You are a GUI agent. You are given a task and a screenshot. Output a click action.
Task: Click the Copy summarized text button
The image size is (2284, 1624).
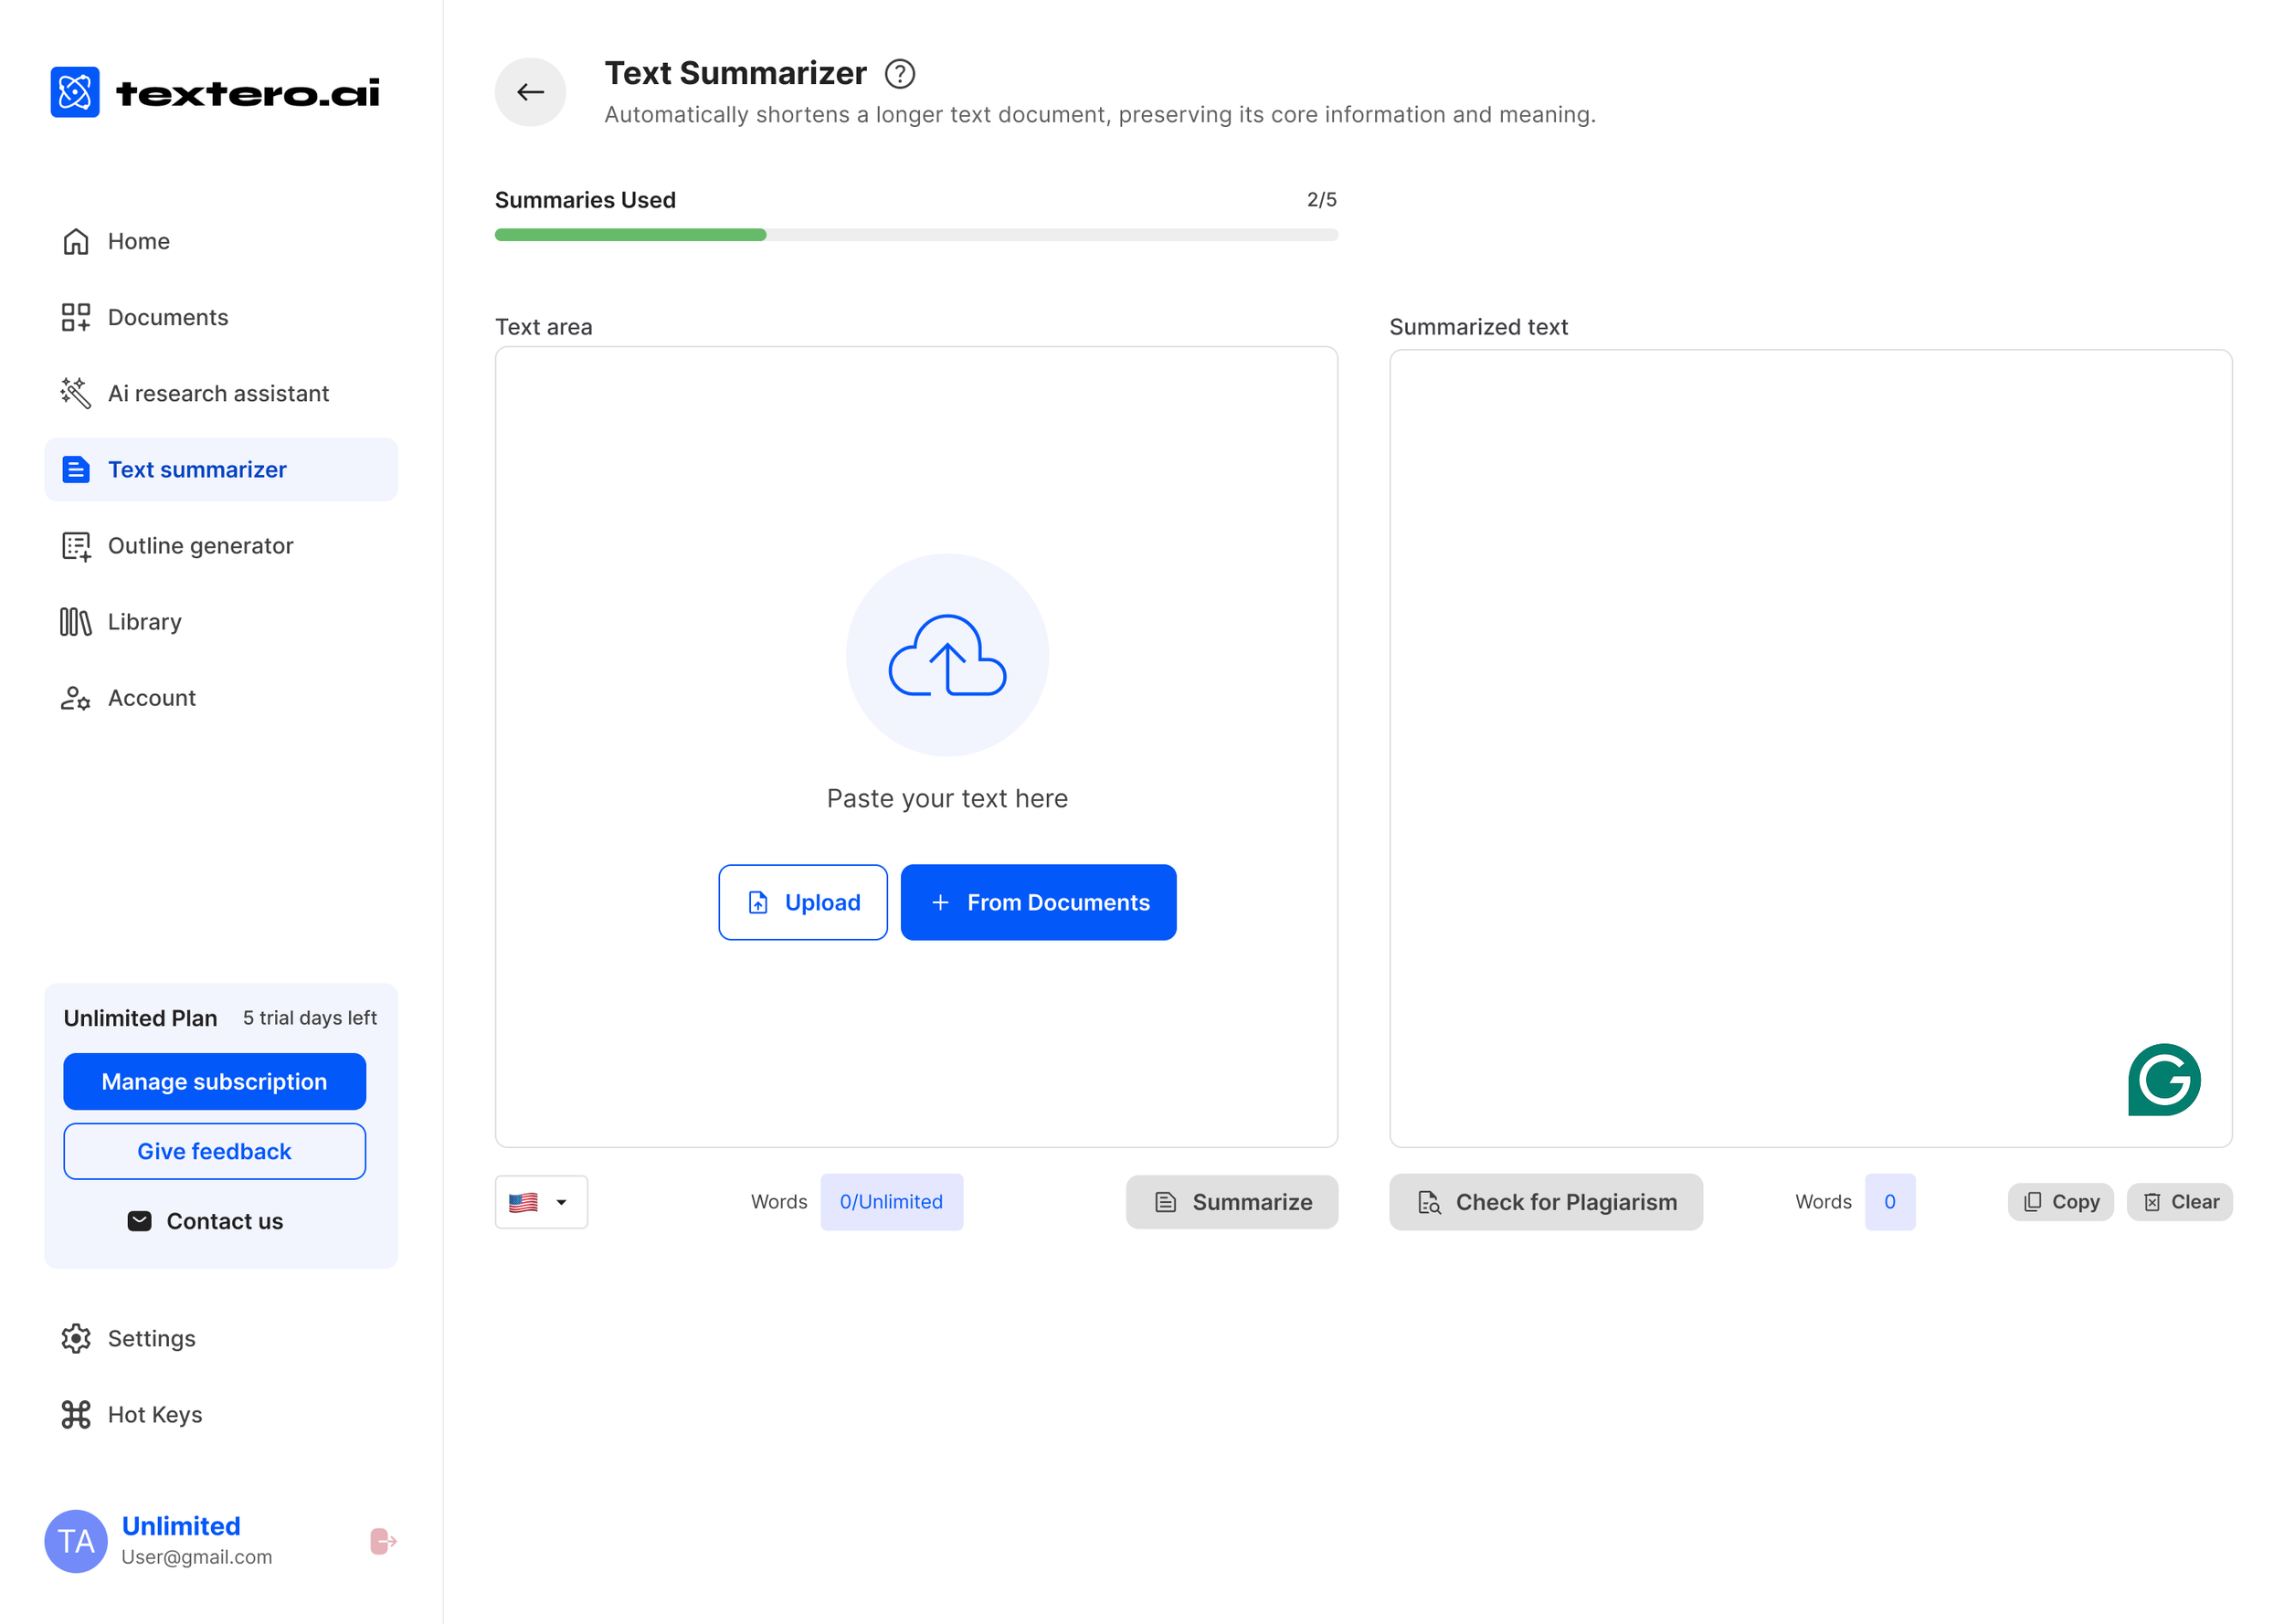click(2060, 1202)
